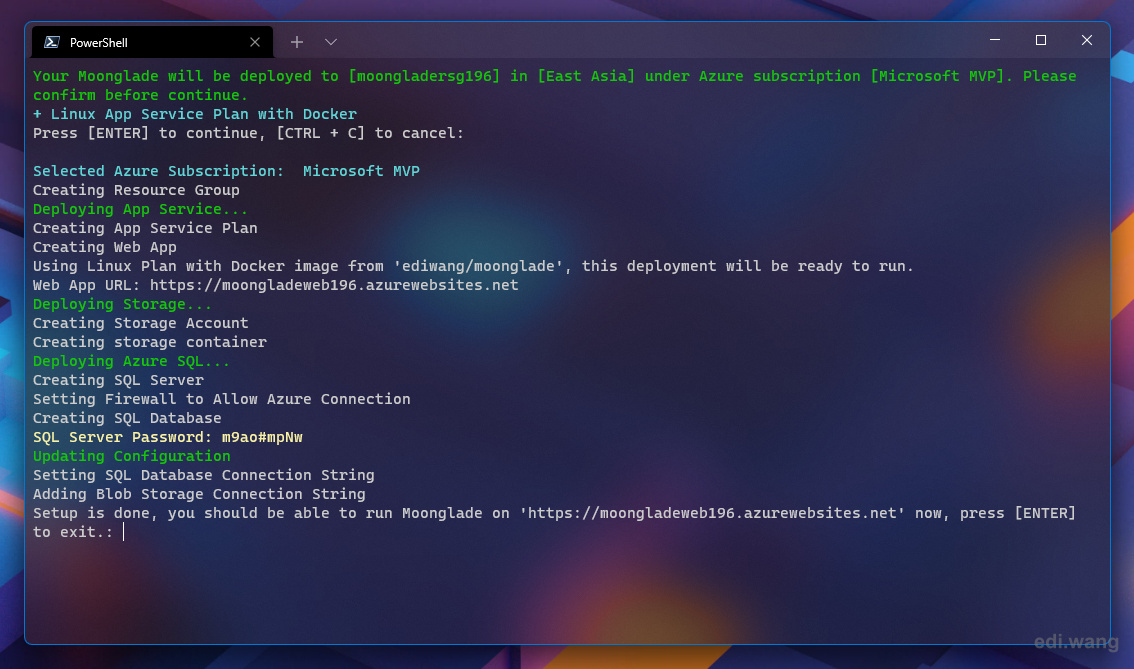Click the '[moongladersg196]' resource group text

pos(424,76)
